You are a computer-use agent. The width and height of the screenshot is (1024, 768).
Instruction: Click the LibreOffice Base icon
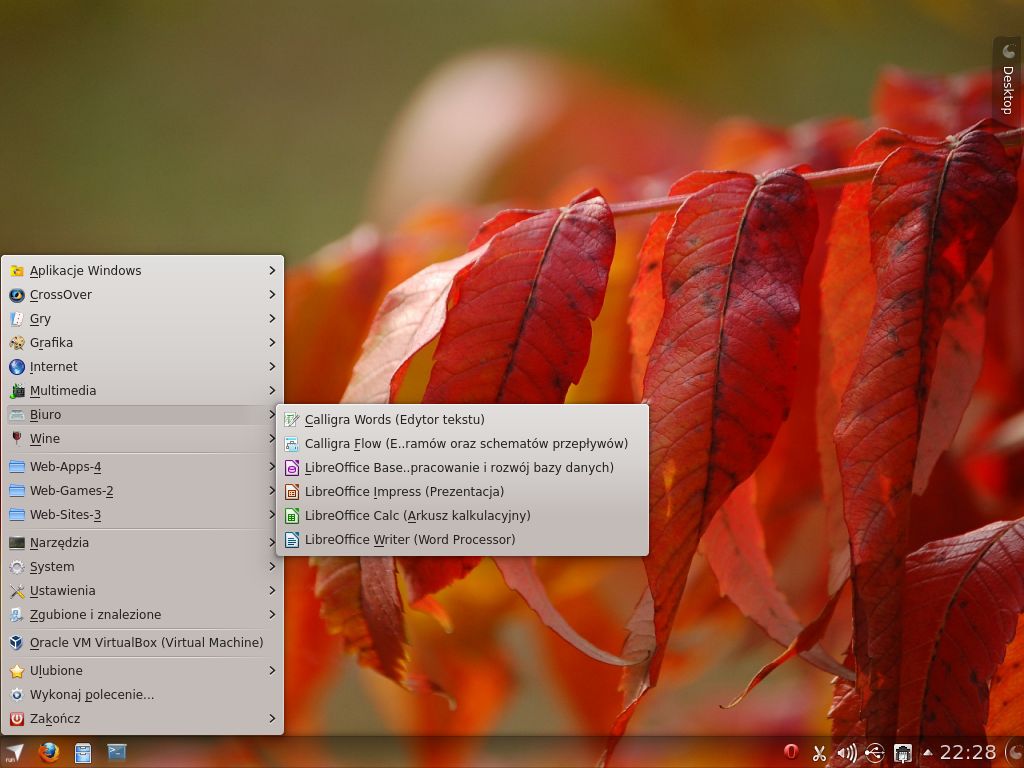(x=292, y=468)
